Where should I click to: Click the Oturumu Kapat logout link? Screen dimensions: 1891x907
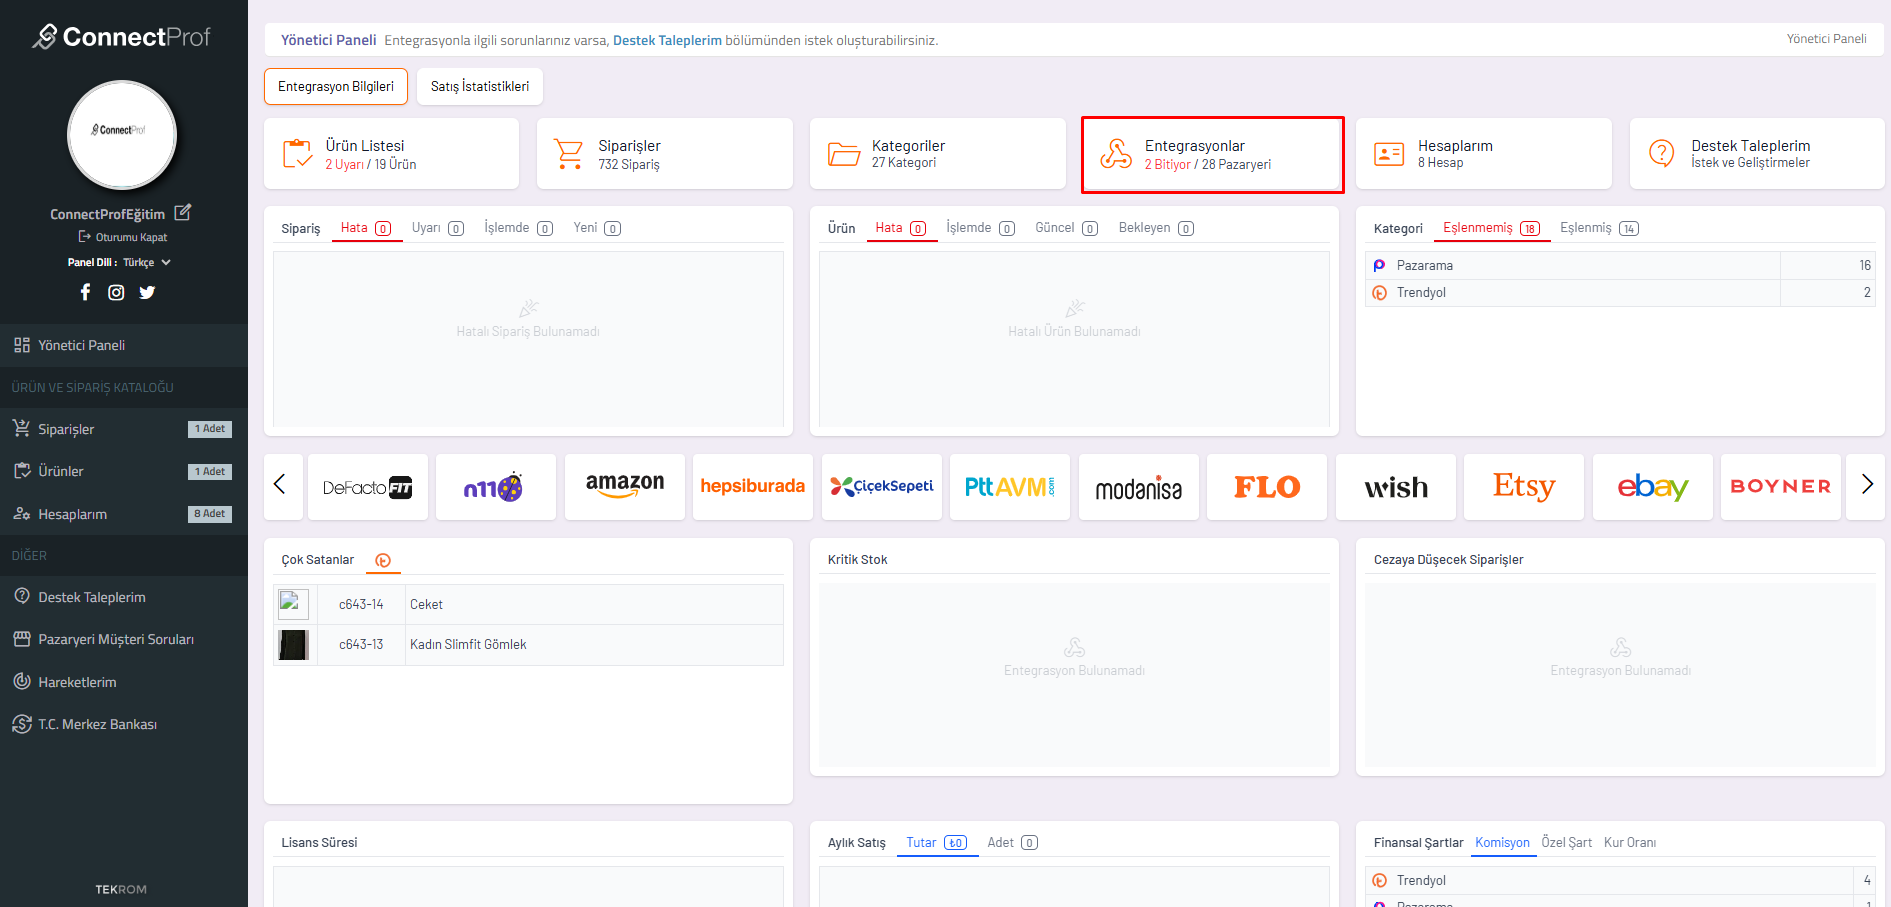pyautogui.click(x=123, y=237)
